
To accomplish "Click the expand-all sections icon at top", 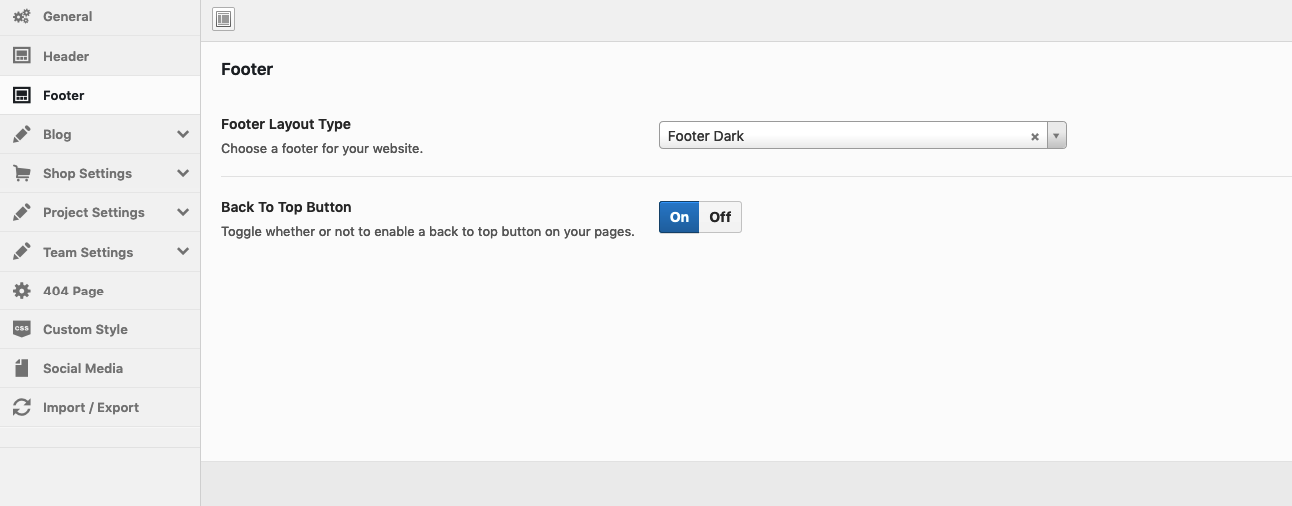I will point(224,19).
